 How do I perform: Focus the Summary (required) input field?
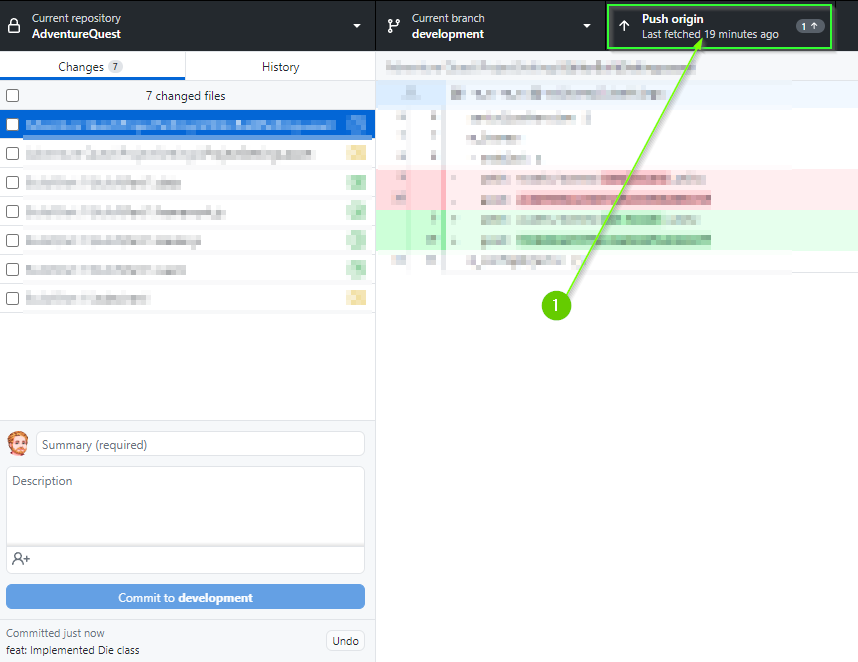200,444
